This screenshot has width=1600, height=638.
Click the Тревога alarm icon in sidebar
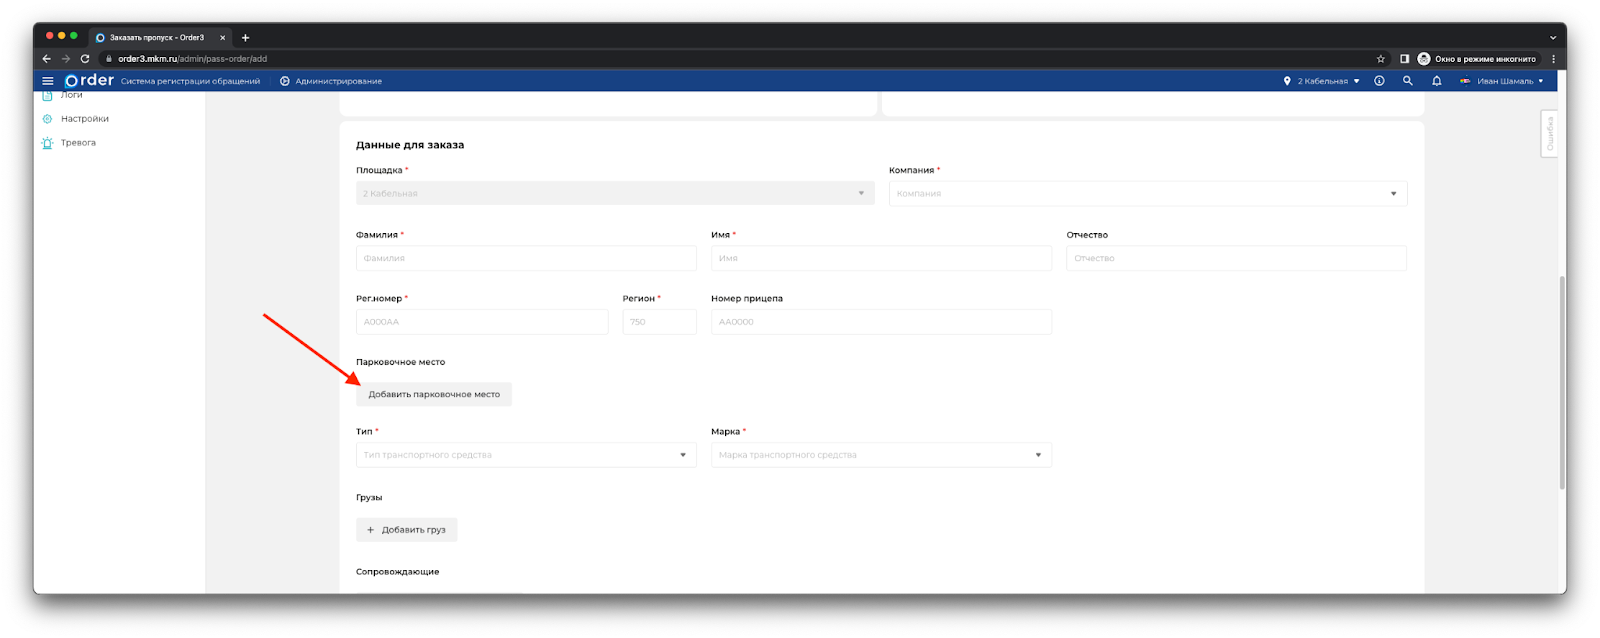[47, 143]
